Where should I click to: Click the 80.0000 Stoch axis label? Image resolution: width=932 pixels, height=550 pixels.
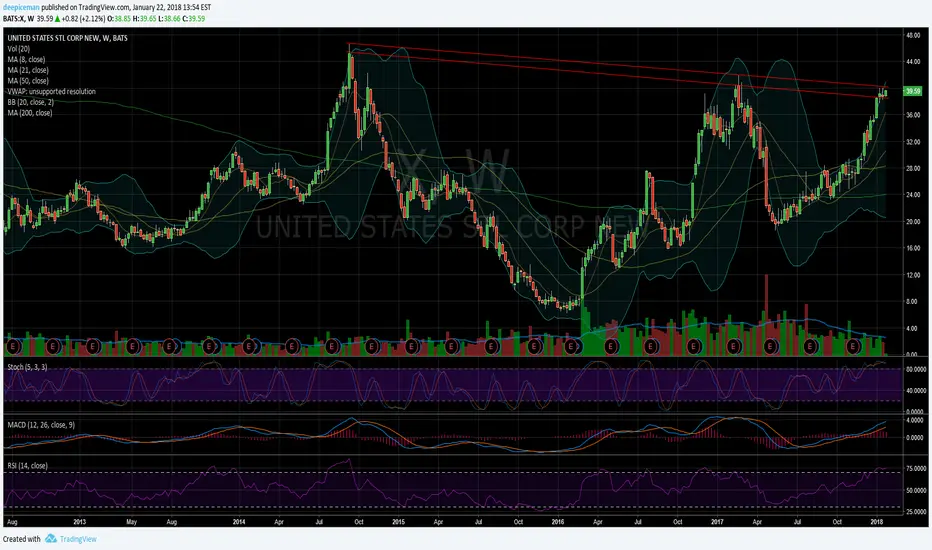point(915,369)
